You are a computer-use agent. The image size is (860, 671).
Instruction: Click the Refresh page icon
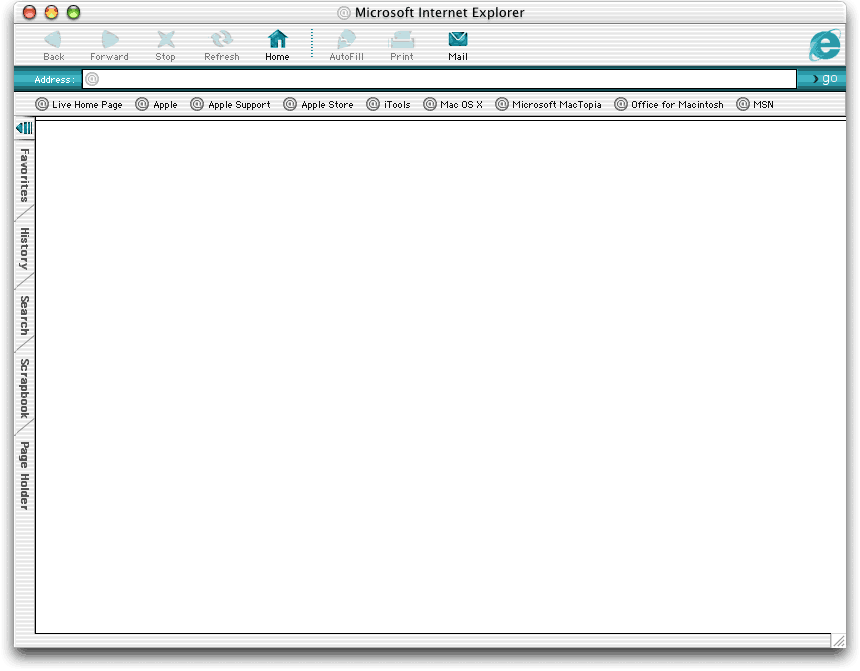tap(221, 40)
